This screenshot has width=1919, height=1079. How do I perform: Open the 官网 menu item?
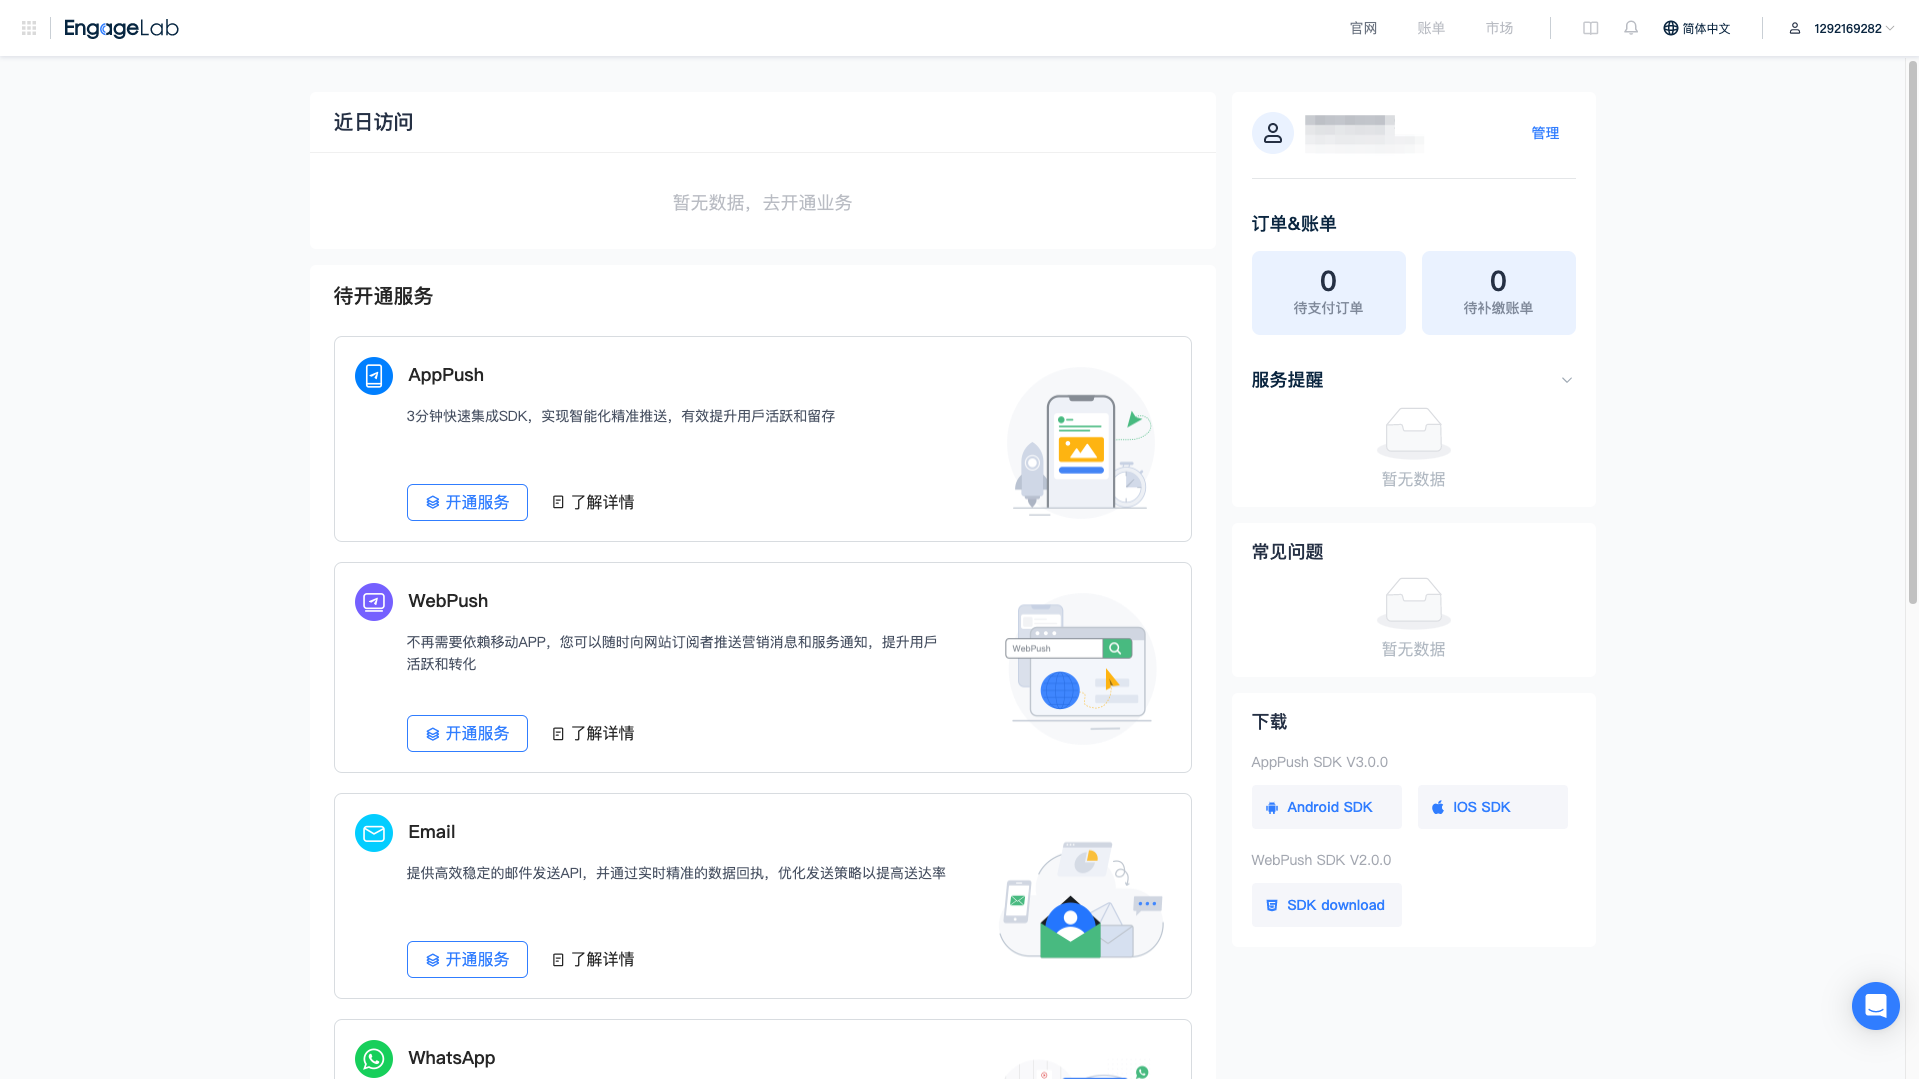point(1363,28)
